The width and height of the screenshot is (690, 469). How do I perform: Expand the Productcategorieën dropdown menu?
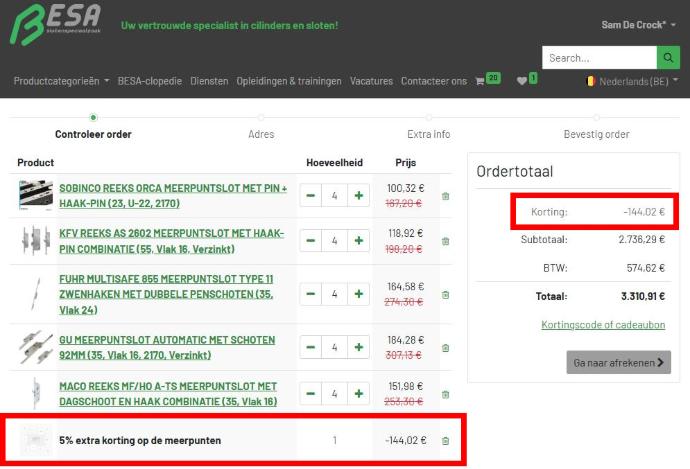point(61,81)
